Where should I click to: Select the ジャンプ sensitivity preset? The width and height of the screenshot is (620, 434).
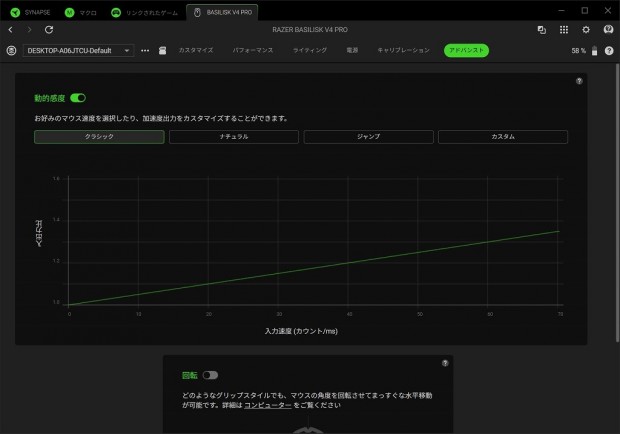[x=369, y=137]
